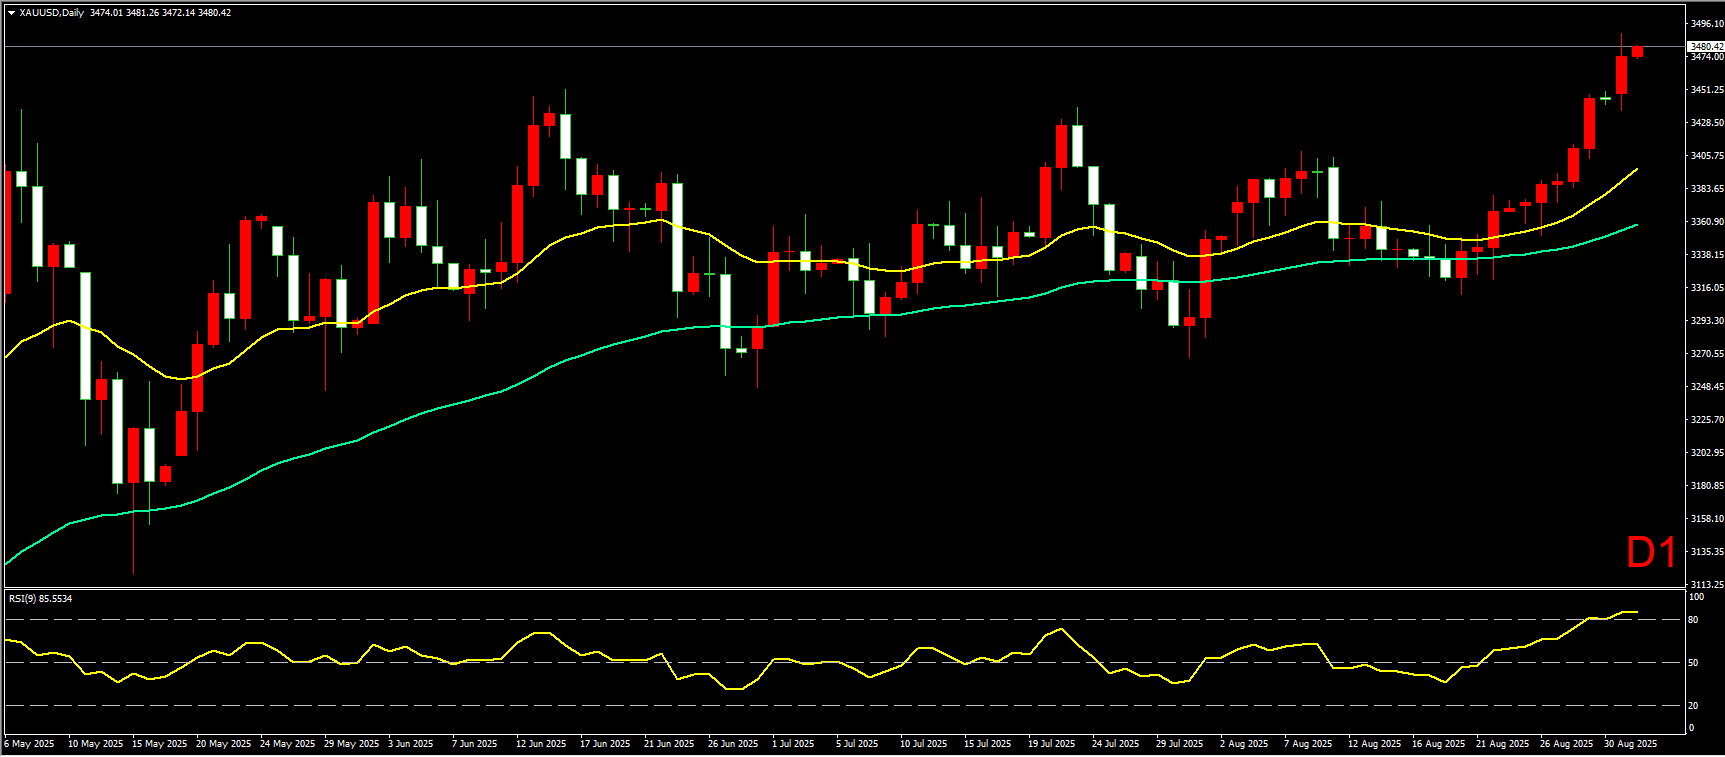Click the XAUUSD,Daily chart title
This screenshot has width=1725, height=757.
tap(51, 13)
